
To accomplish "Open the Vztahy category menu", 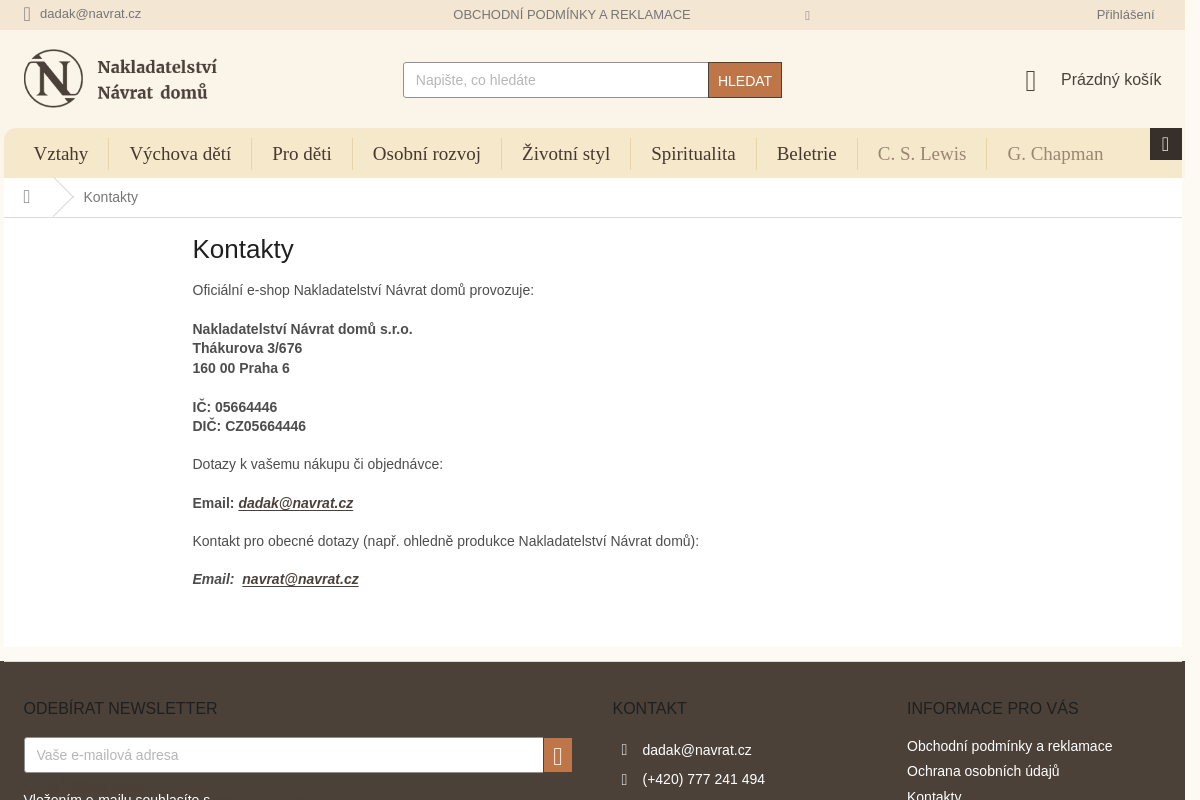I will [61, 154].
